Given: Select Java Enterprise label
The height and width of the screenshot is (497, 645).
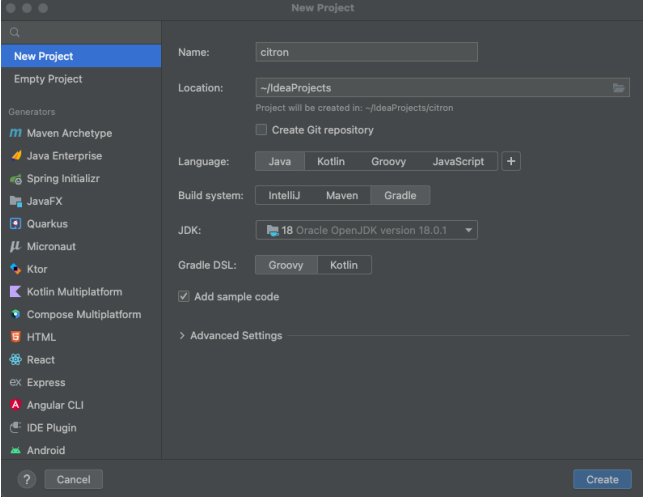Looking at the screenshot, I should pyautogui.click(x=64, y=156).
